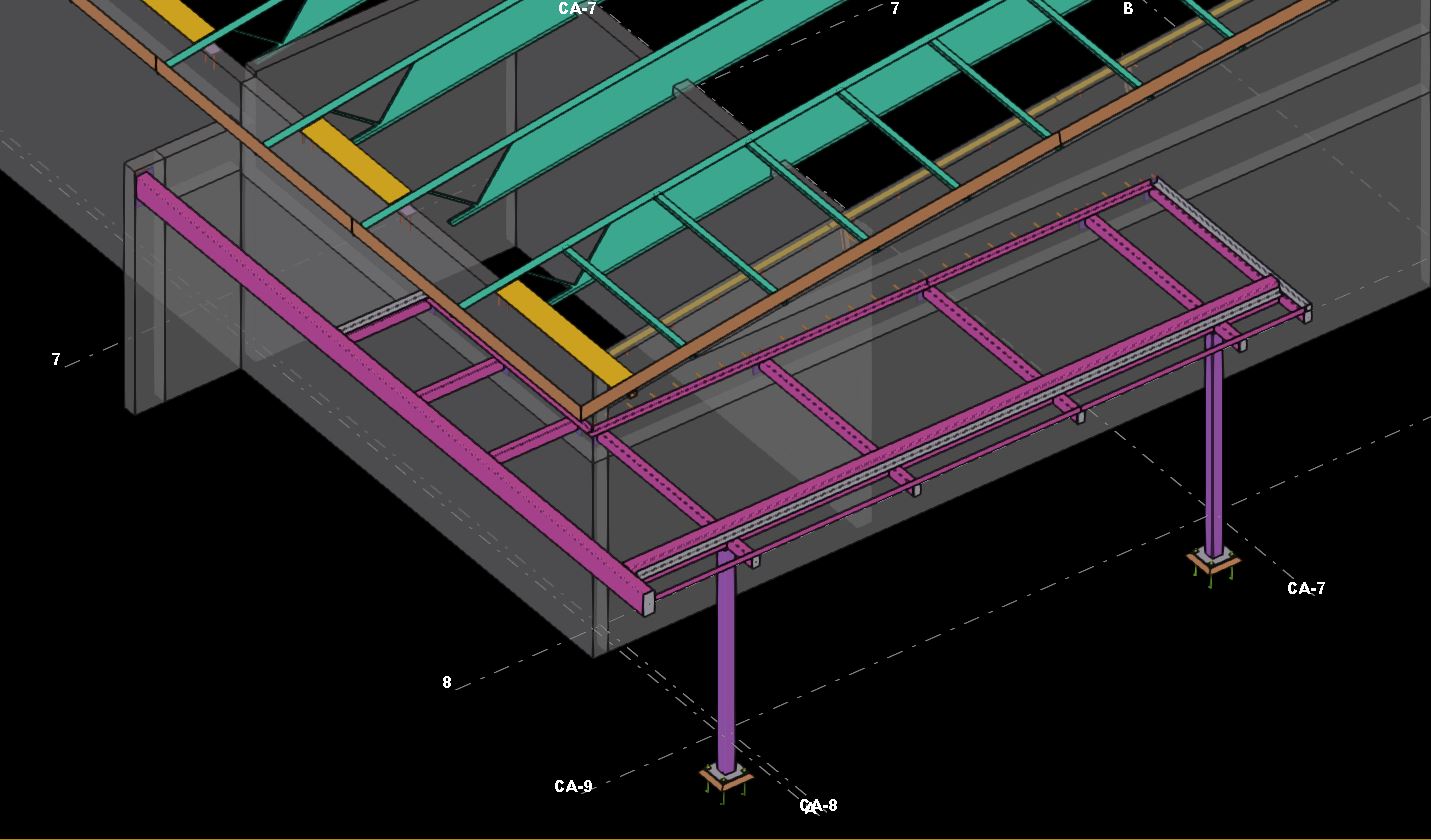Select the gray end plate of the long magenta beam
1431x840 pixels.
[648, 603]
